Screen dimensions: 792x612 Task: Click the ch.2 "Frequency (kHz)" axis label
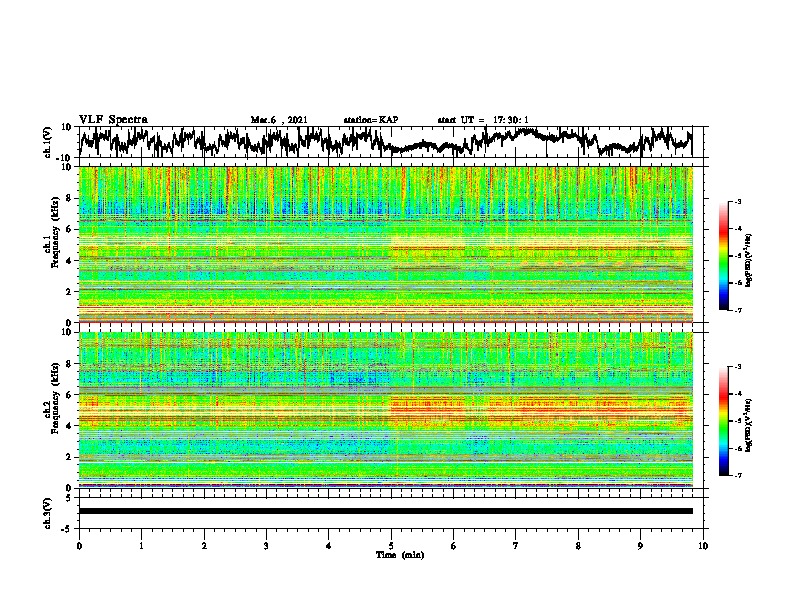pyautogui.click(x=55, y=398)
